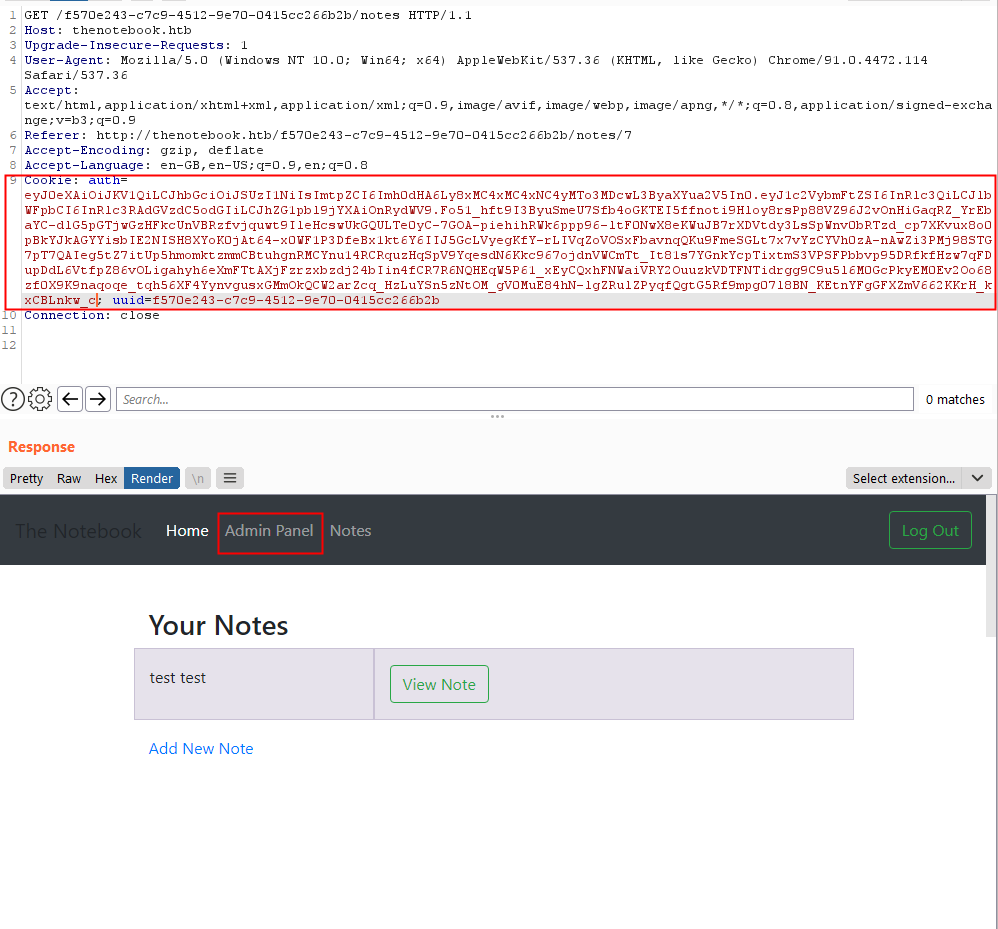This screenshot has width=998, height=929.
Task: Toggle the \n non-printable characters button
Action: coord(198,478)
